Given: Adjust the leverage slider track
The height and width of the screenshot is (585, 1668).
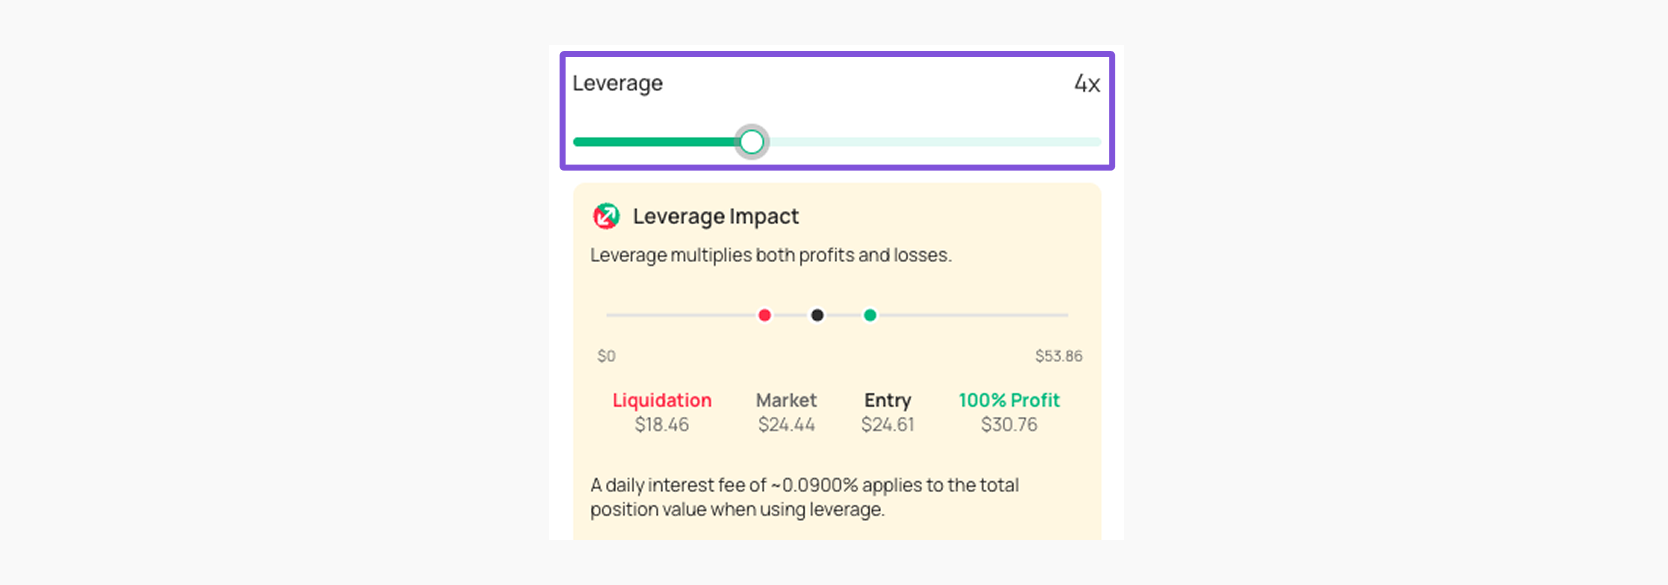Looking at the screenshot, I should coord(900,142).
